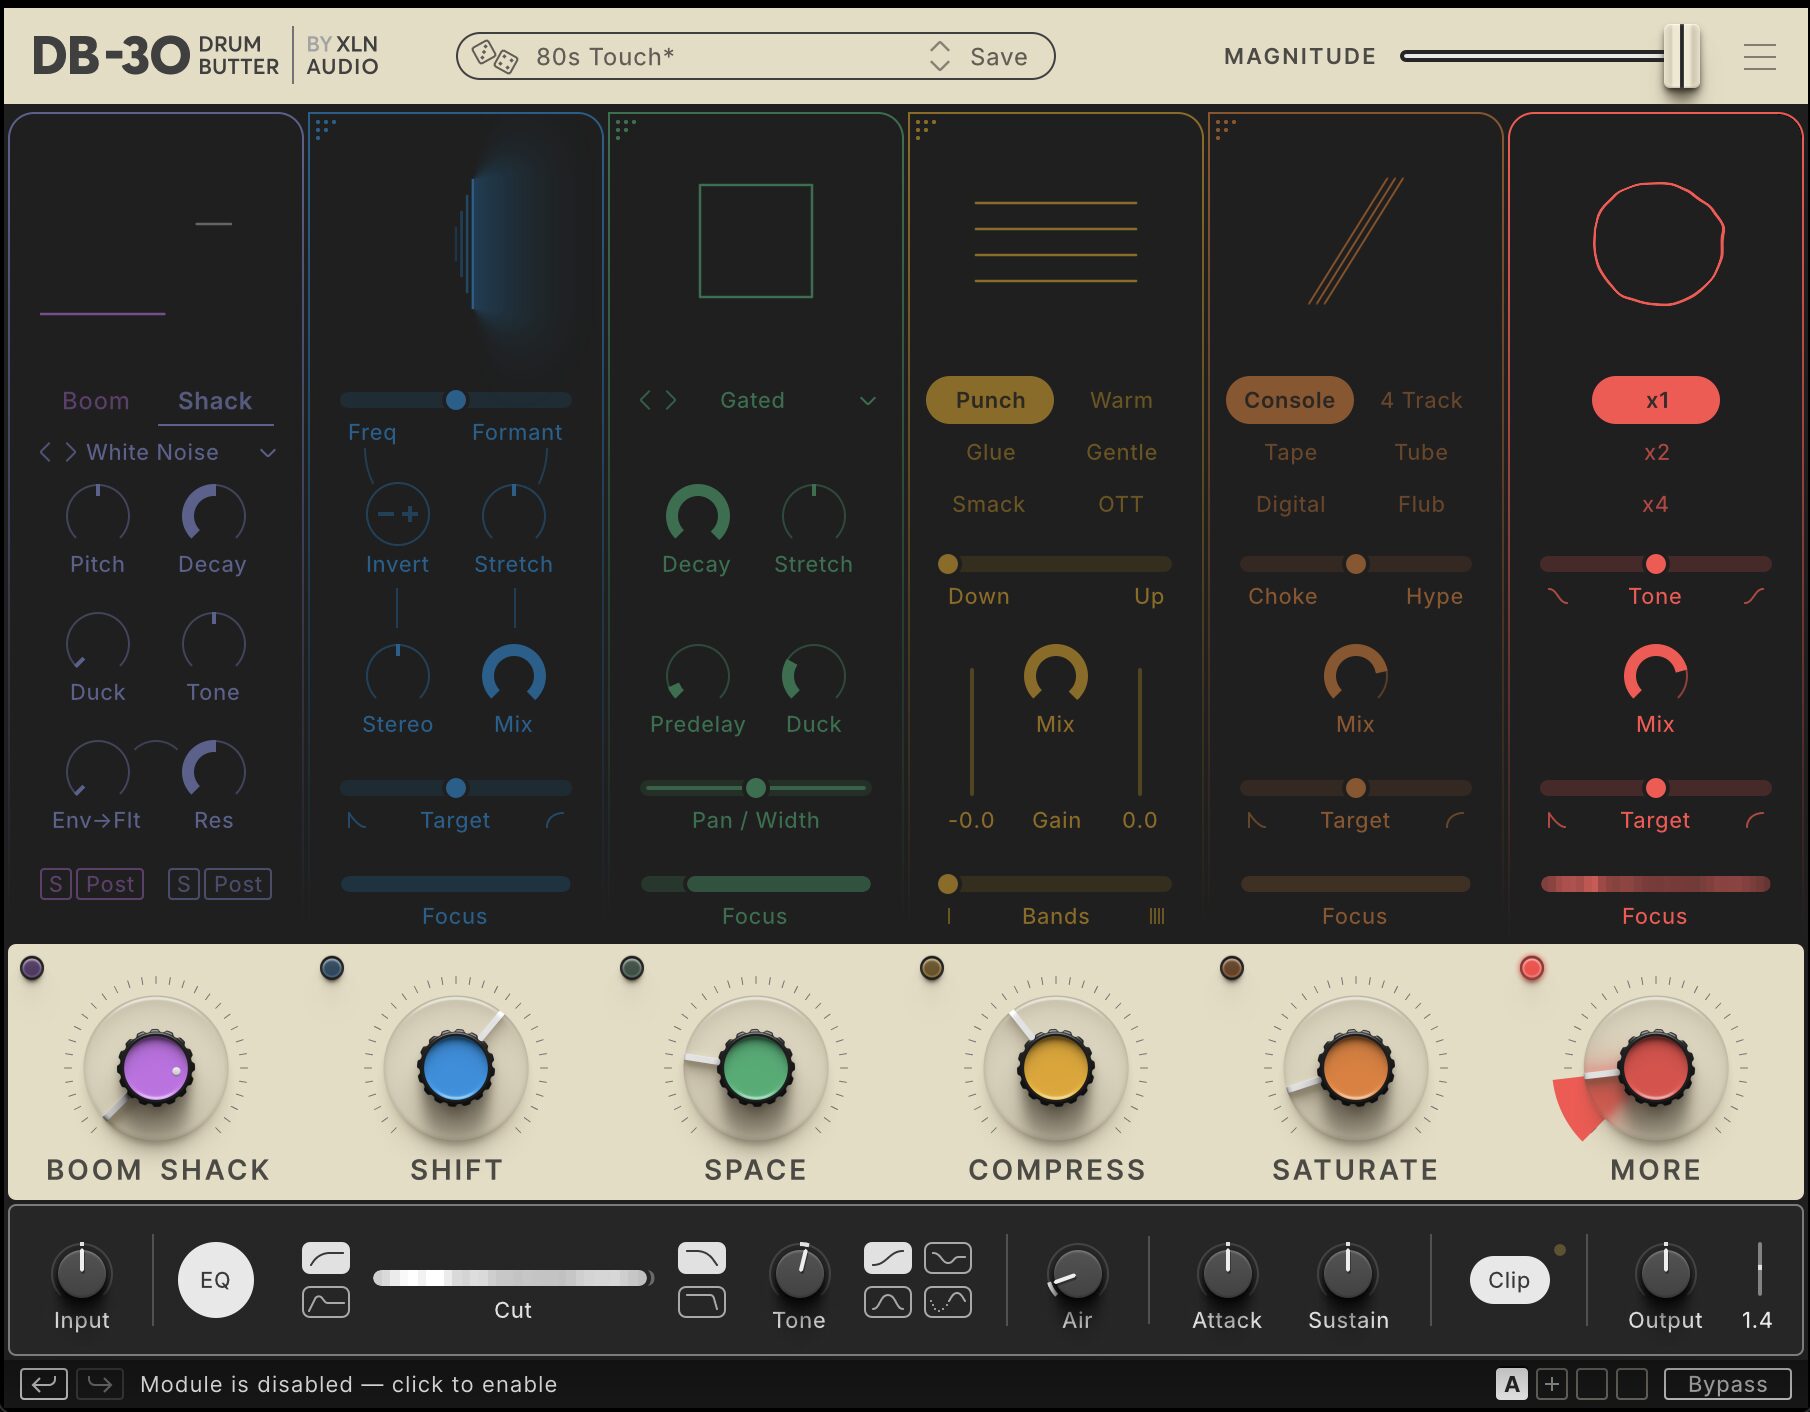
Task: Expand the Gated reverb type dropdown
Action: [x=867, y=401]
